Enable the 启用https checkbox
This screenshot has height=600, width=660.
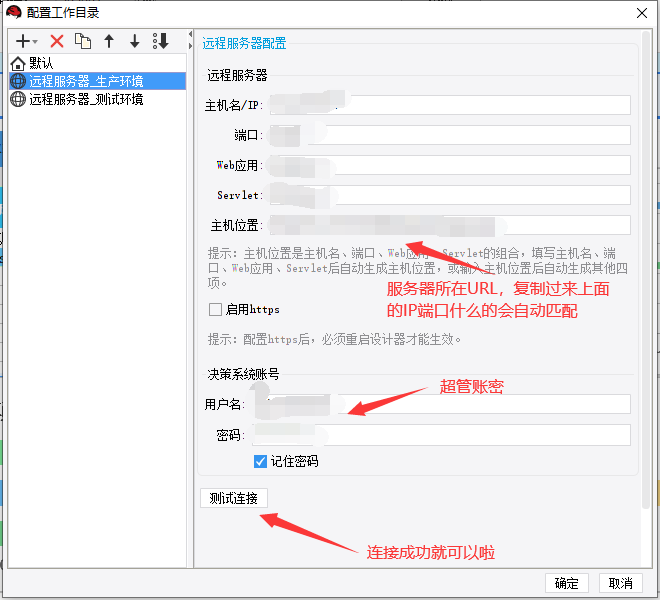pos(216,309)
